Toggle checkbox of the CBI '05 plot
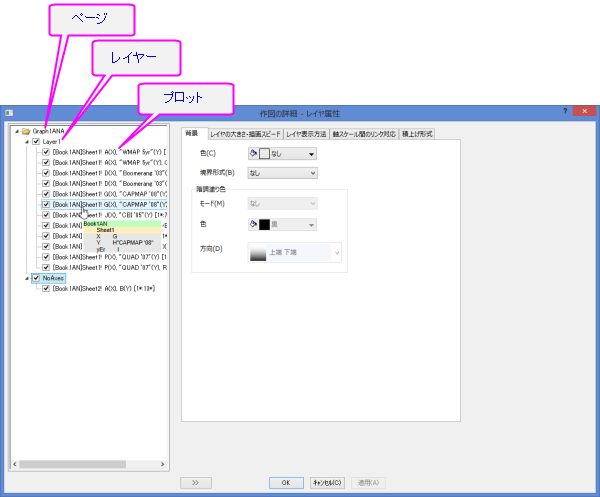The height and width of the screenshot is (497, 600). (x=46, y=215)
